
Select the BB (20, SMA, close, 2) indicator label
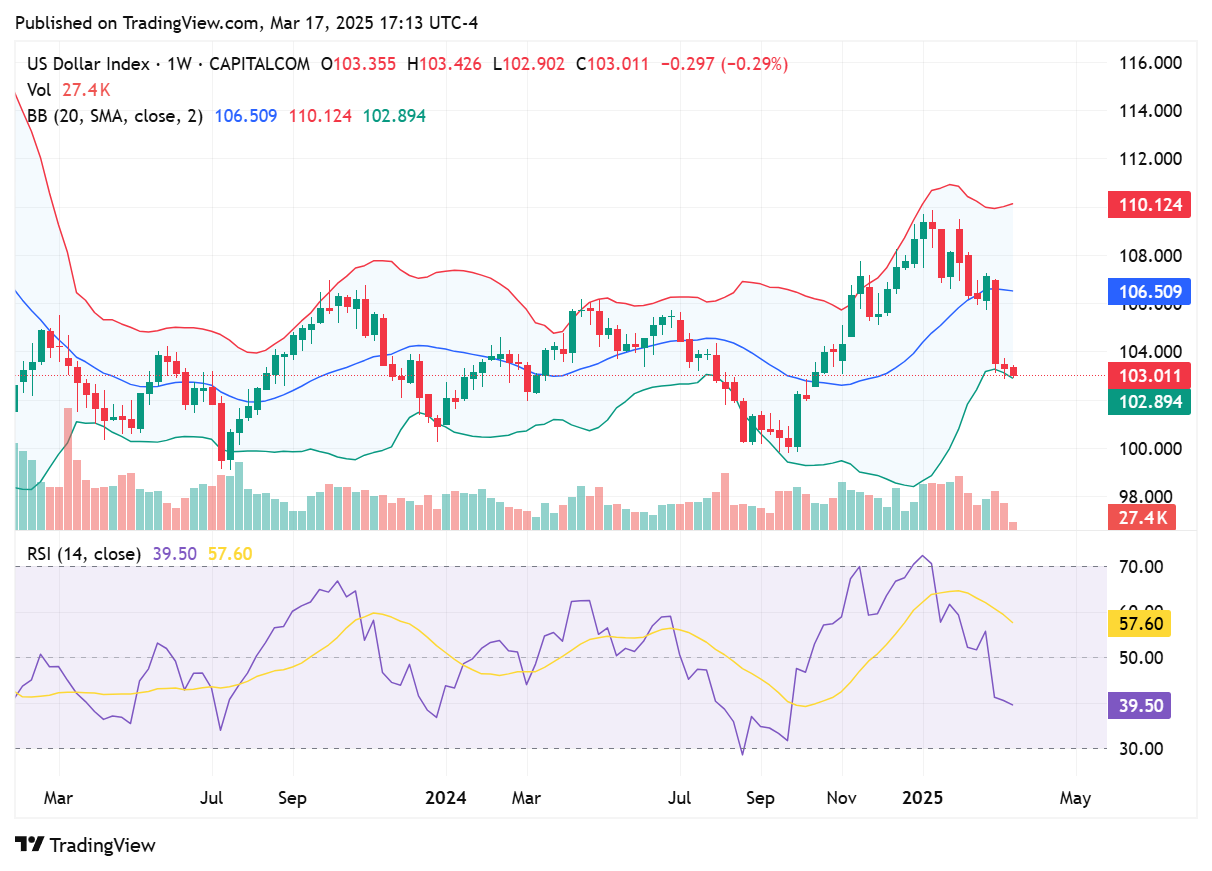point(115,116)
